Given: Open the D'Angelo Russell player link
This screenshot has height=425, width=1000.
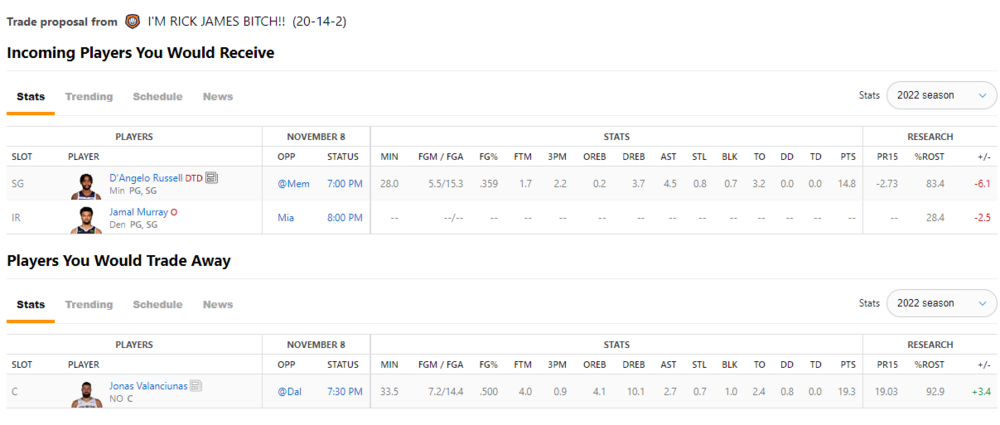Looking at the screenshot, I should coord(146,178).
